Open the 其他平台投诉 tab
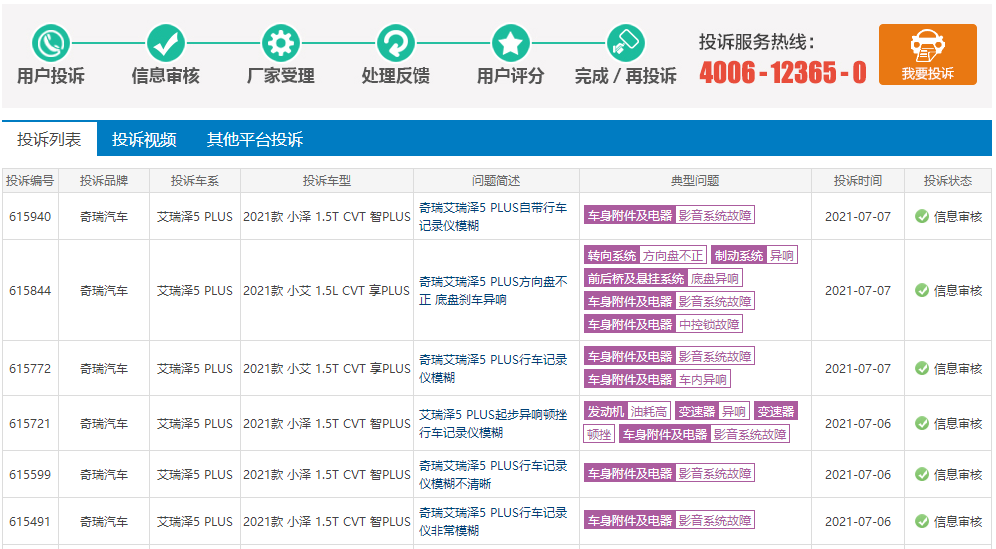Viewport: 996px width, 549px height. [255, 139]
